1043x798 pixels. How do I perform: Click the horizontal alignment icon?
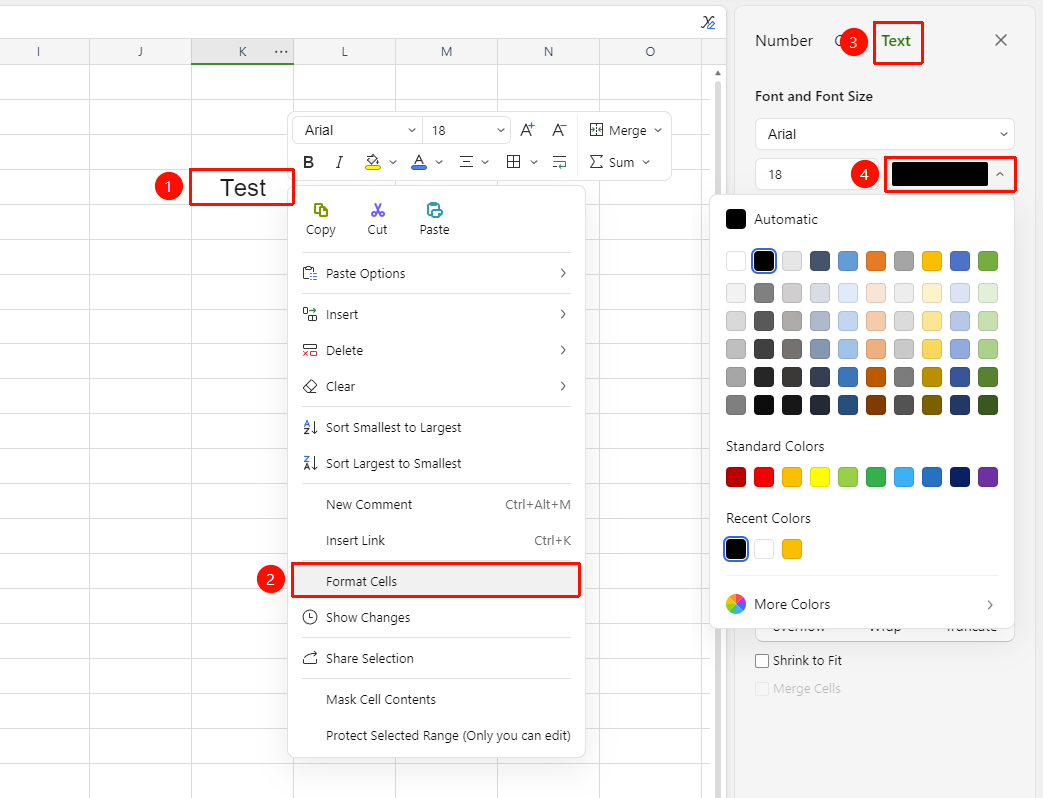[466, 162]
